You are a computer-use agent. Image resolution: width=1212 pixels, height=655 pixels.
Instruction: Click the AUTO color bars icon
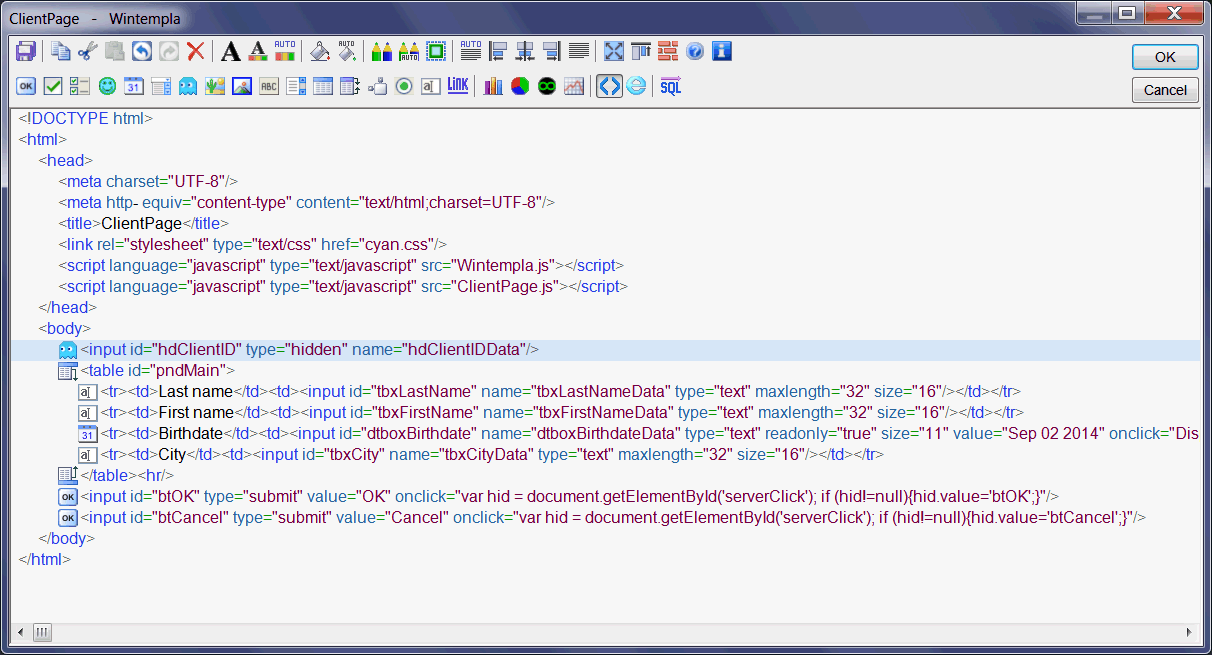285,51
